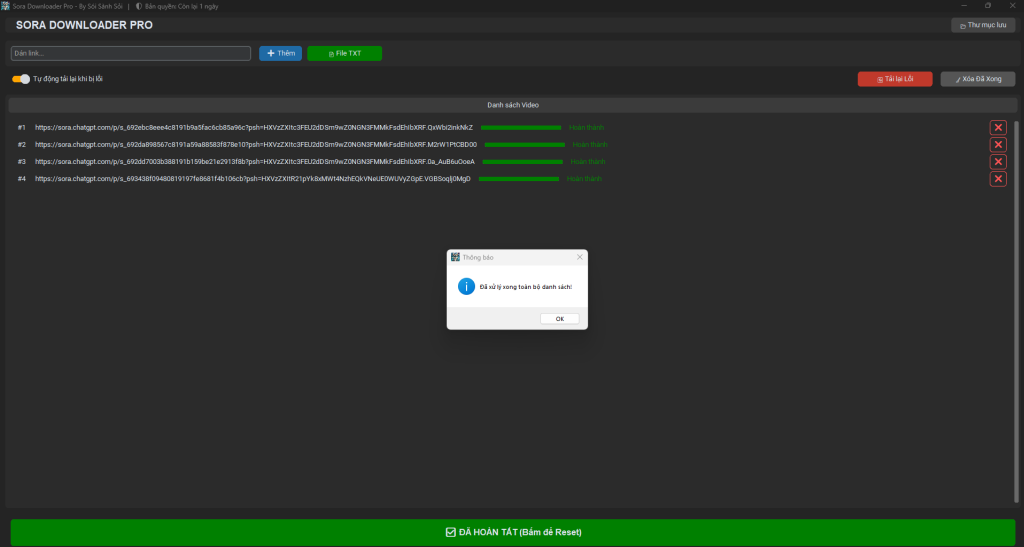The image size is (1024, 547).
Task: Click the red Tải lại Lỗi button
Action: tap(895, 79)
